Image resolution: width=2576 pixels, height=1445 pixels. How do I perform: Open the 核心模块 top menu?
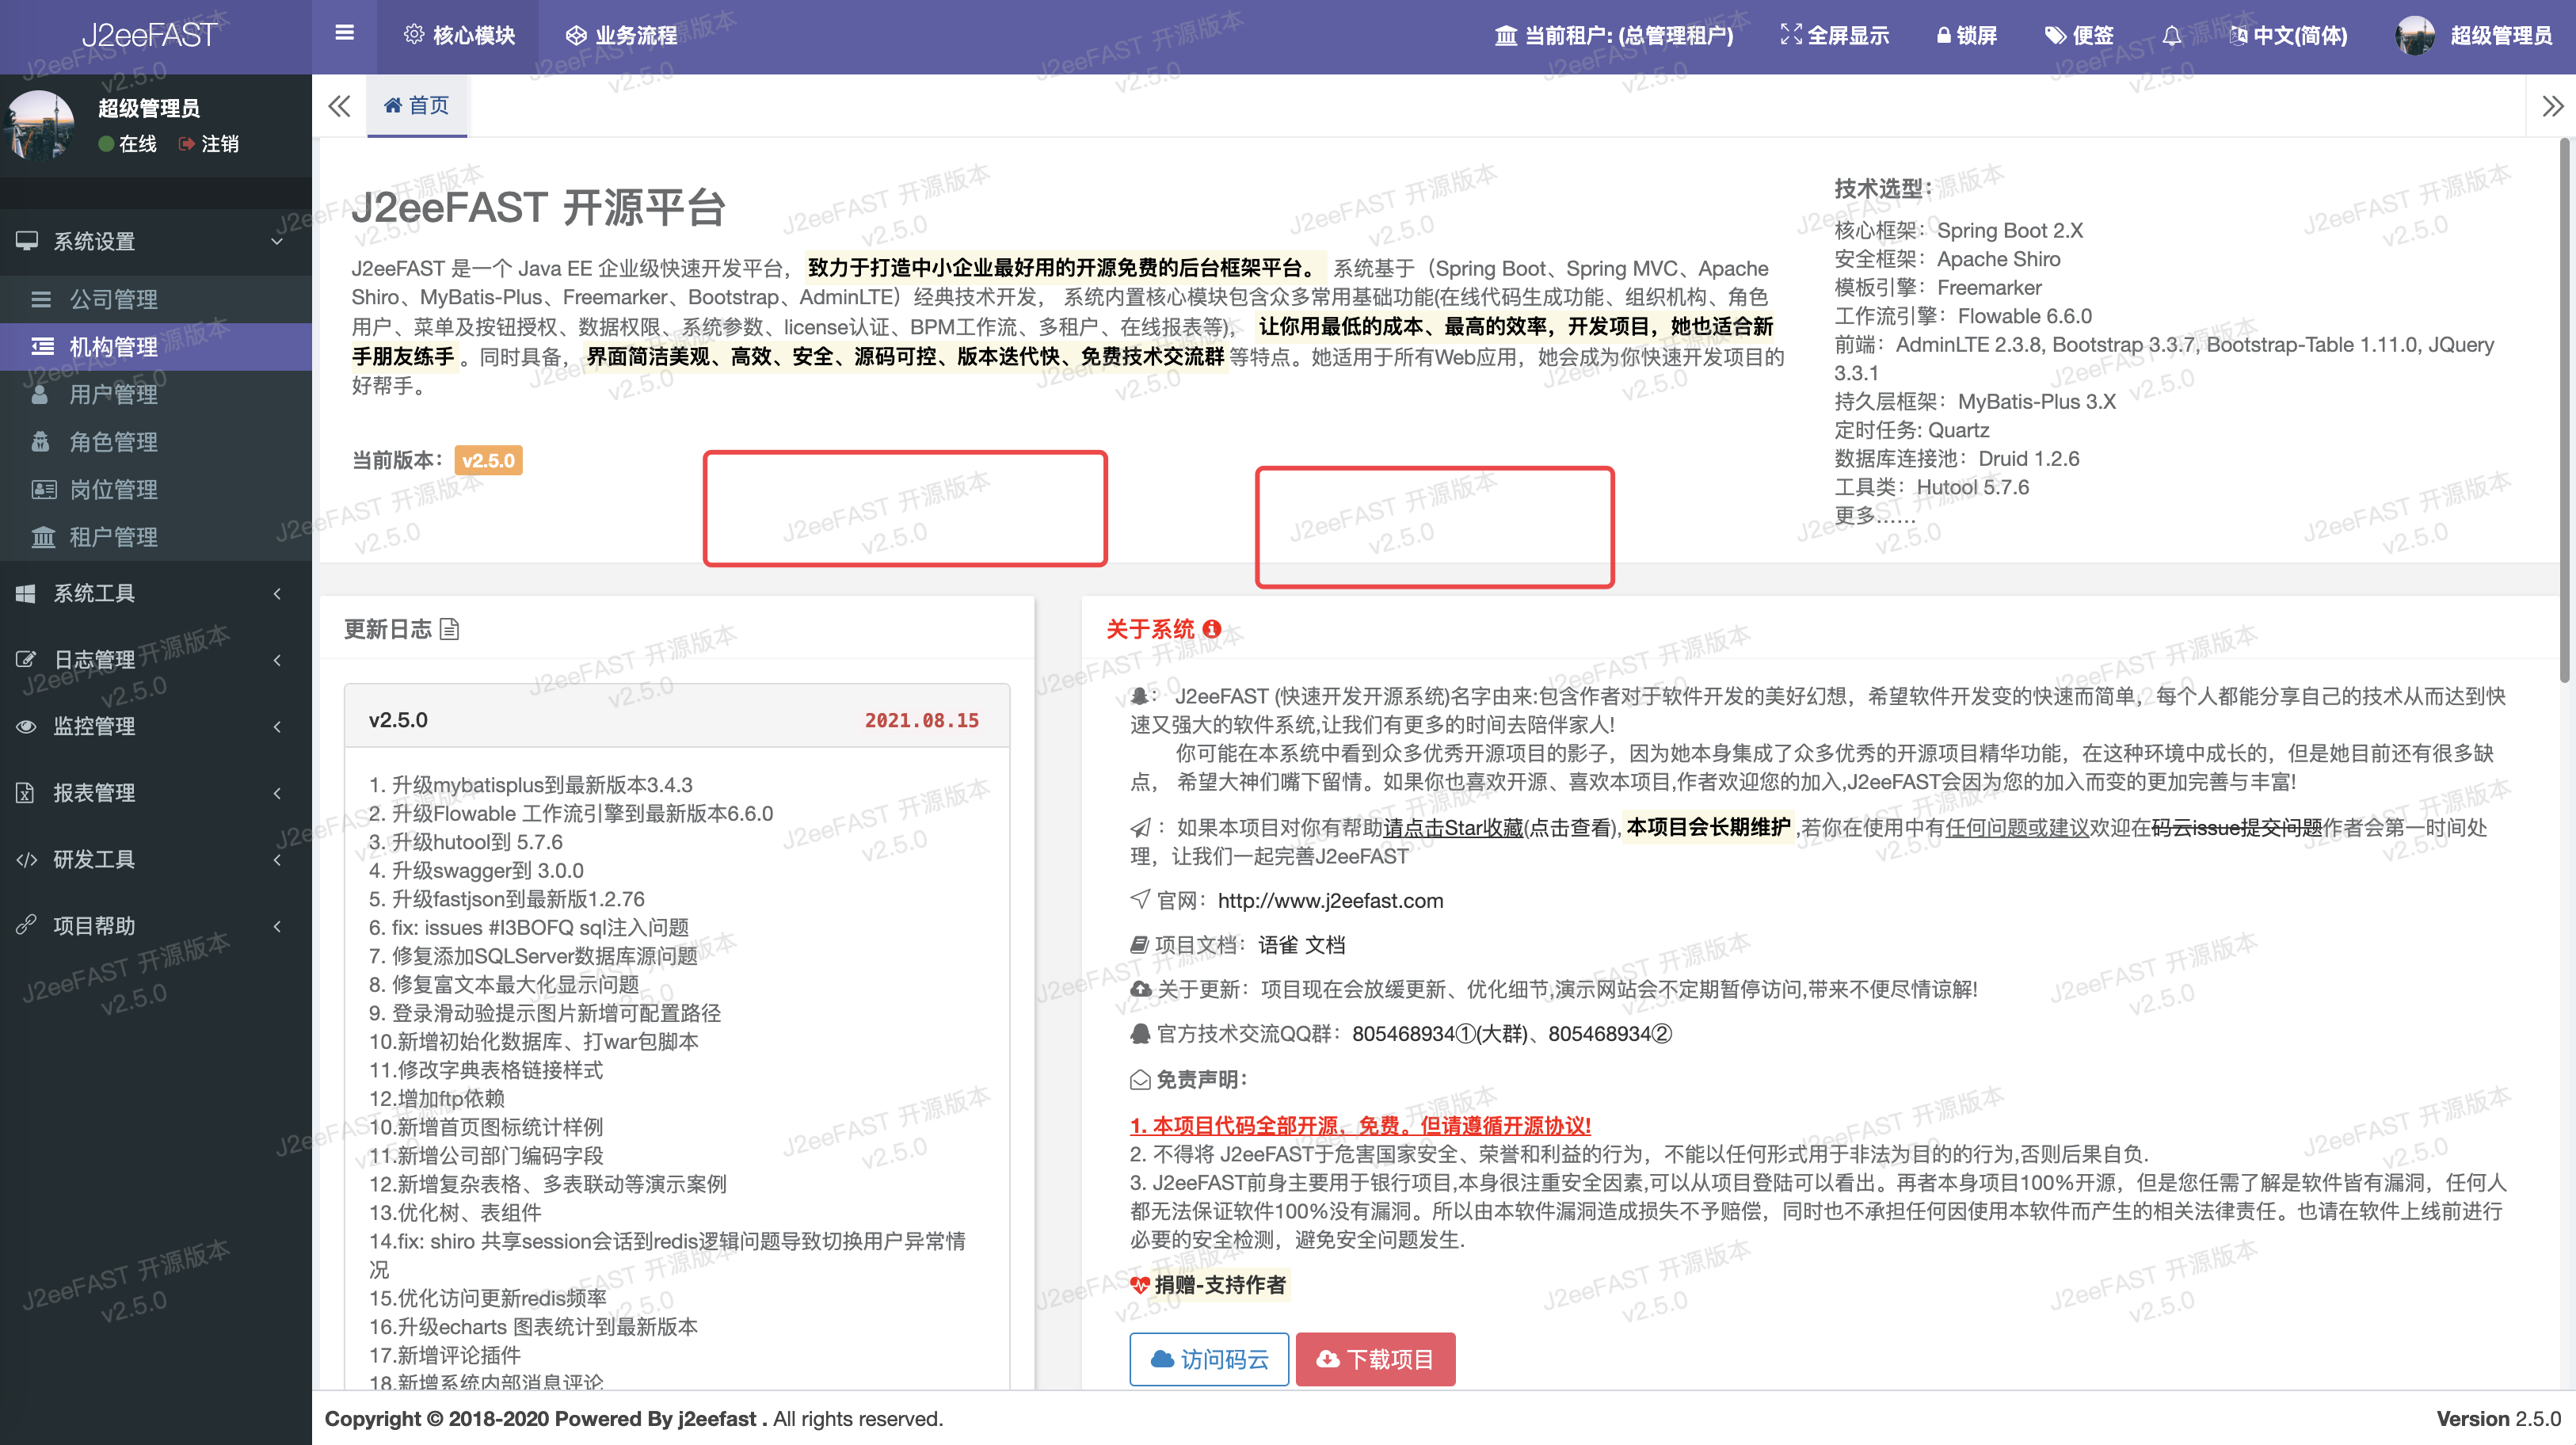[x=459, y=36]
